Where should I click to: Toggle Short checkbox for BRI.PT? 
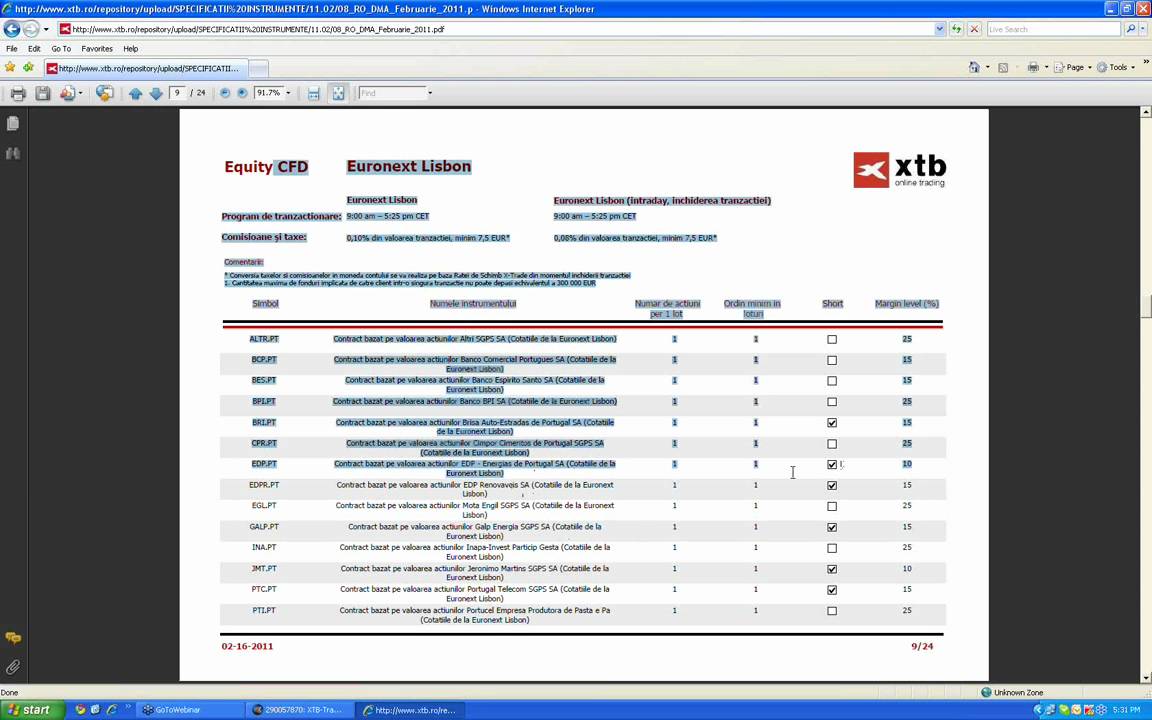[832, 422]
